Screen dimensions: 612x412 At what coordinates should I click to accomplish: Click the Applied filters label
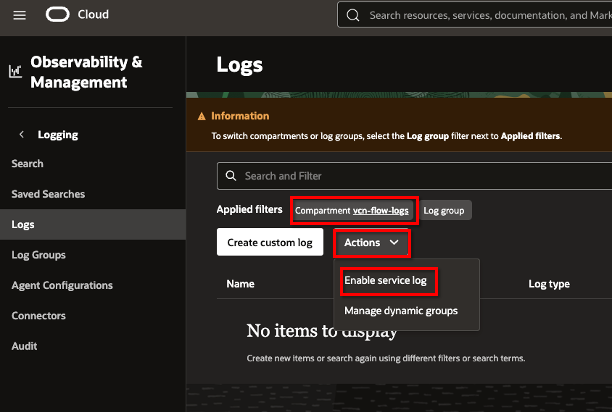pyautogui.click(x=249, y=210)
